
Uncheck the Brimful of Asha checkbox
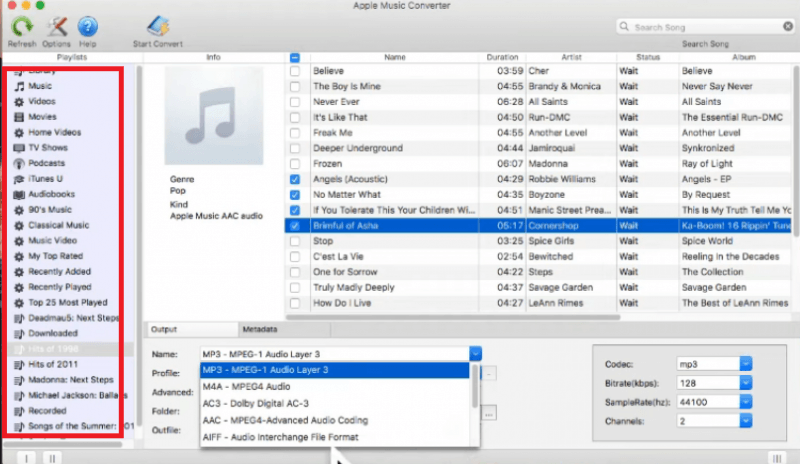point(295,226)
